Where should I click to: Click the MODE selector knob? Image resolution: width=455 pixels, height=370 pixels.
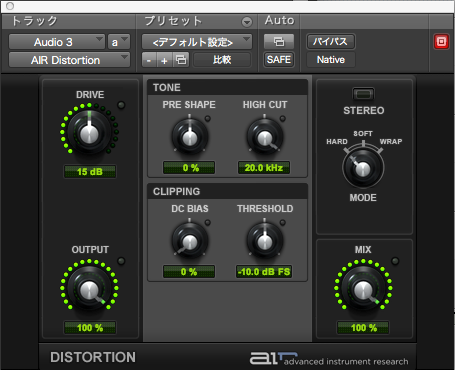[363, 168]
